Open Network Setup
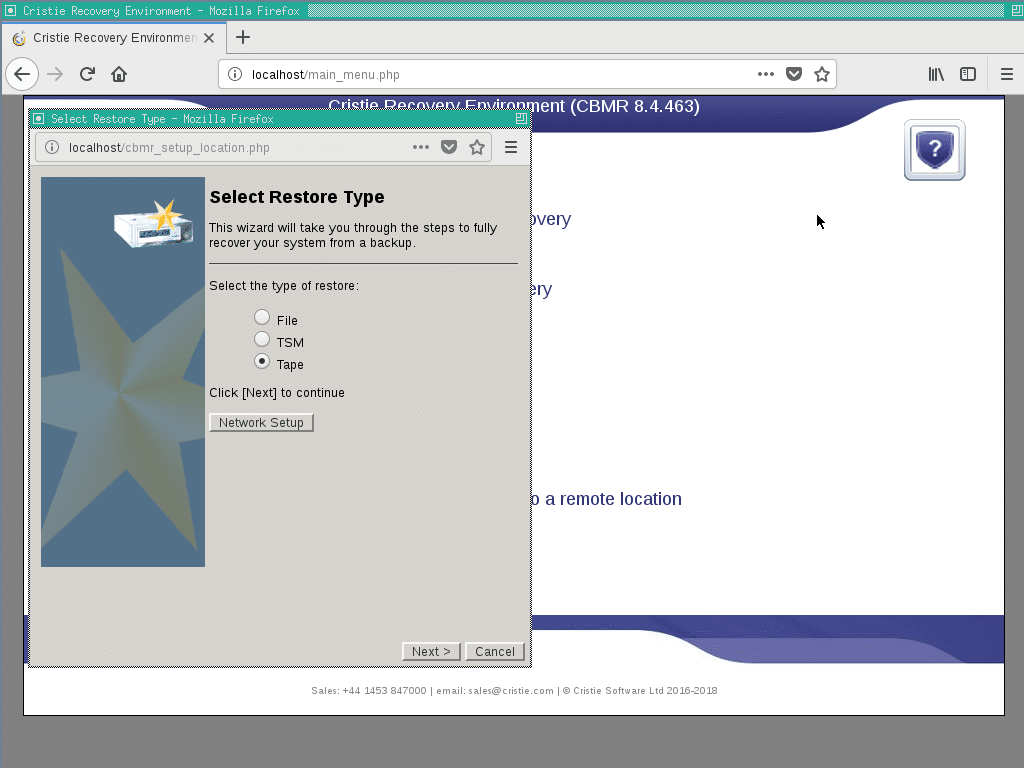This screenshot has width=1024, height=768. click(x=261, y=423)
